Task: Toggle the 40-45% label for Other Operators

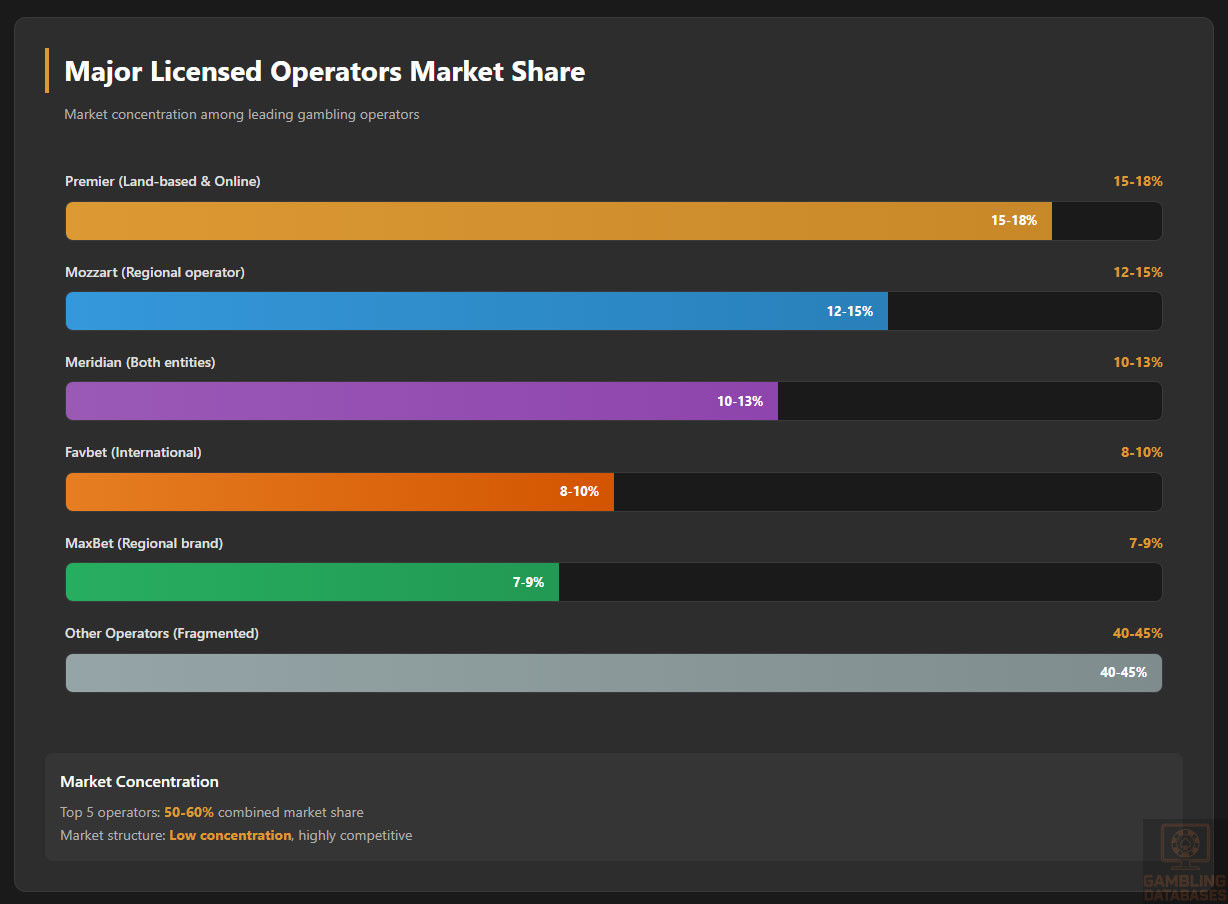Action: (x=1122, y=672)
